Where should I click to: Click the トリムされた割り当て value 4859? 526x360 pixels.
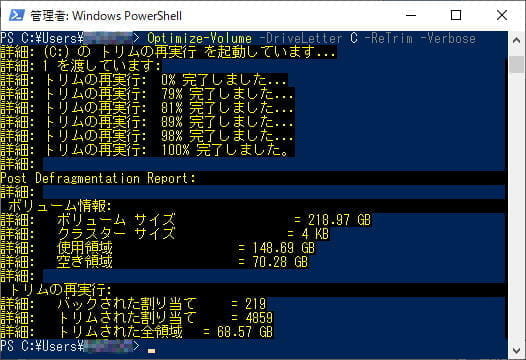tap(259, 318)
